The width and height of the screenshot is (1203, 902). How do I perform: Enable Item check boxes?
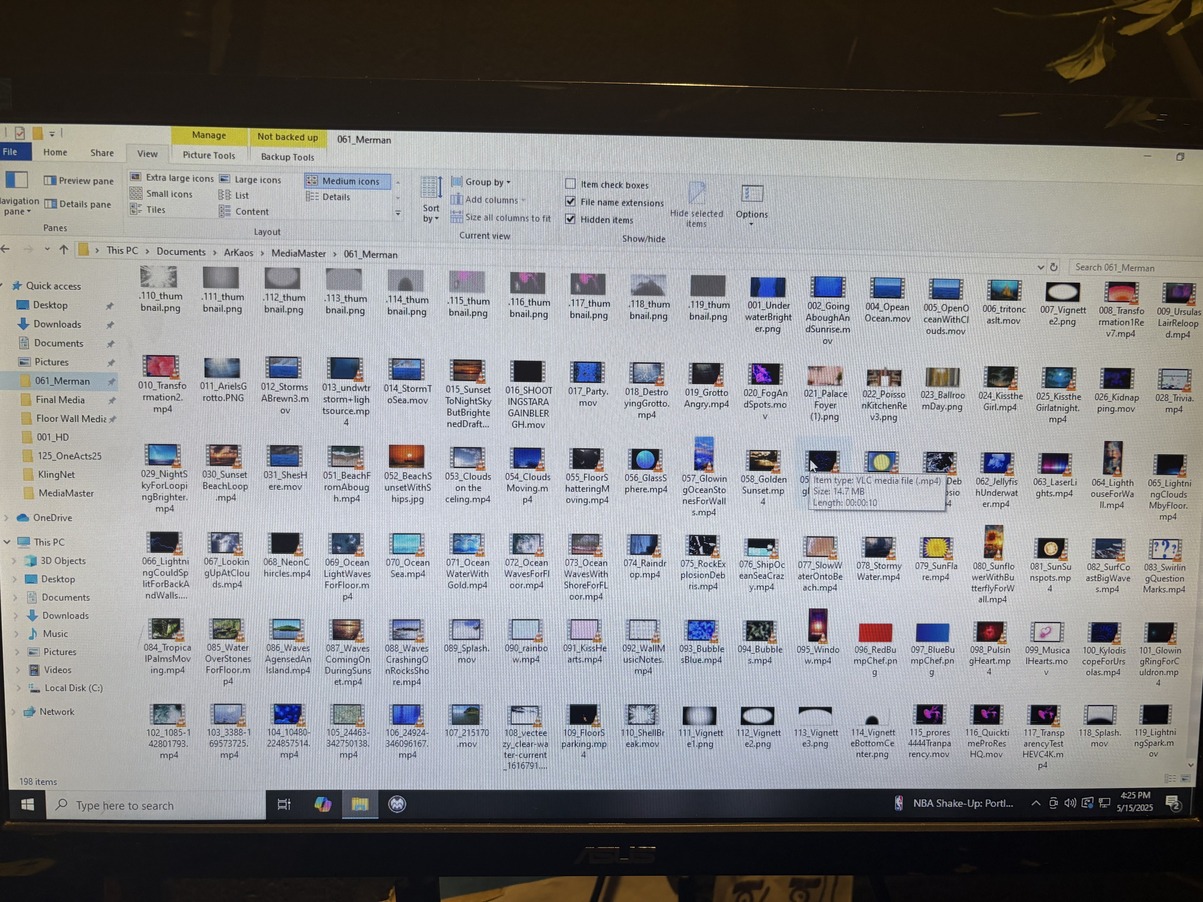click(571, 184)
